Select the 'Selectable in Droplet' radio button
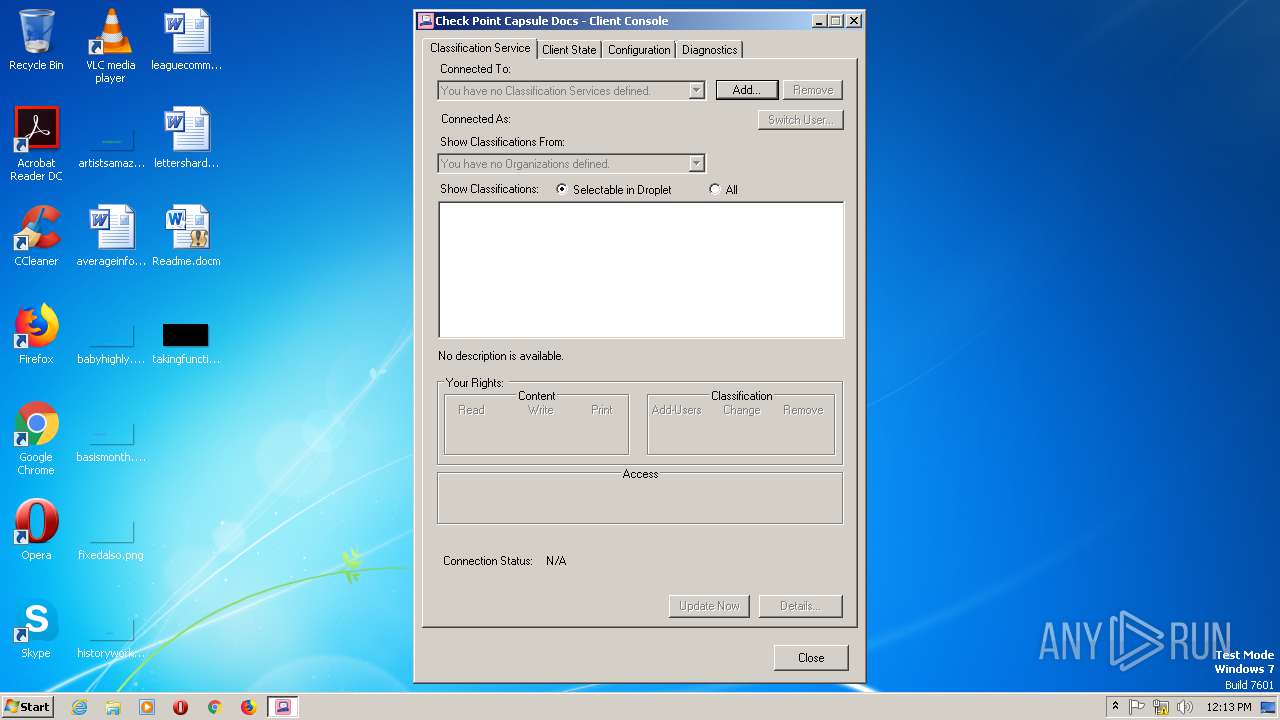1280x720 pixels. coord(561,189)
